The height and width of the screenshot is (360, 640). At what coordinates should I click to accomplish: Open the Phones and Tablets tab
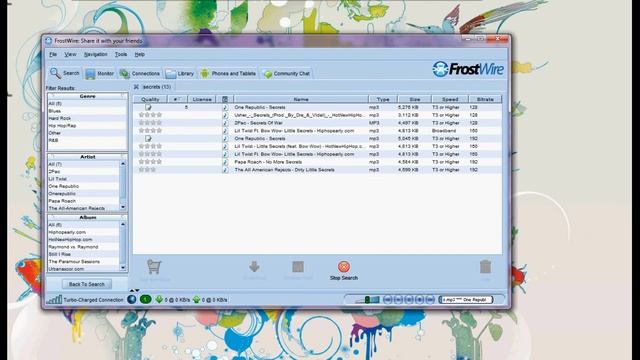tap(228, 73)
